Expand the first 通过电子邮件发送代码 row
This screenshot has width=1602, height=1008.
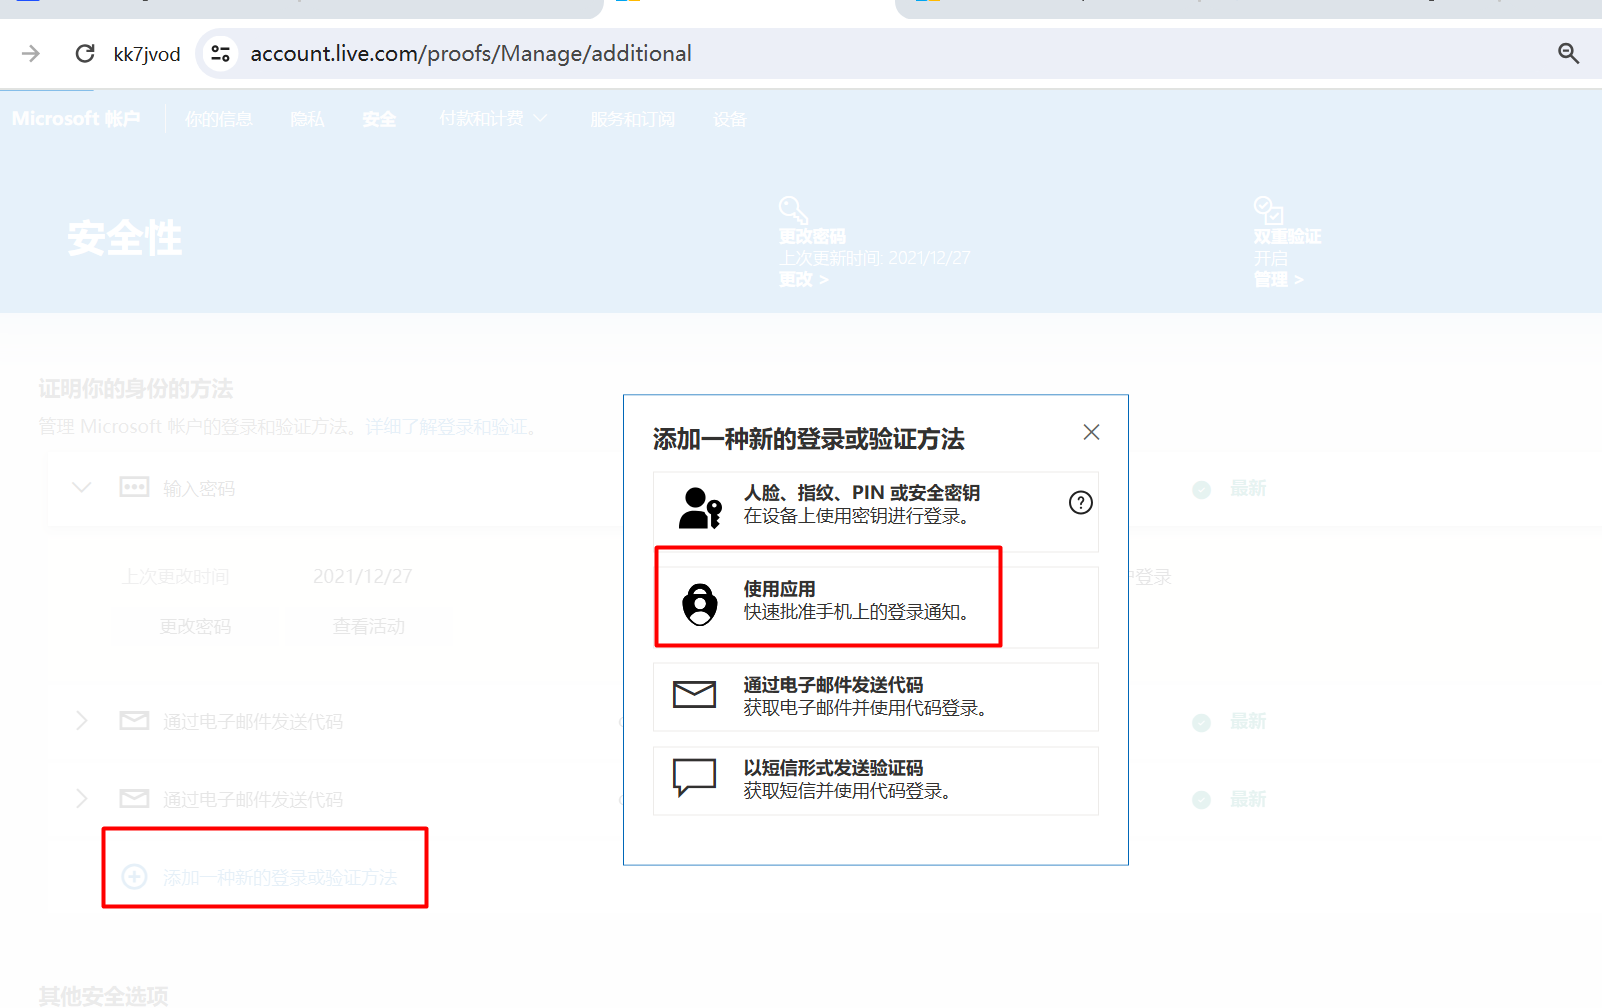(x=82, y=721)
